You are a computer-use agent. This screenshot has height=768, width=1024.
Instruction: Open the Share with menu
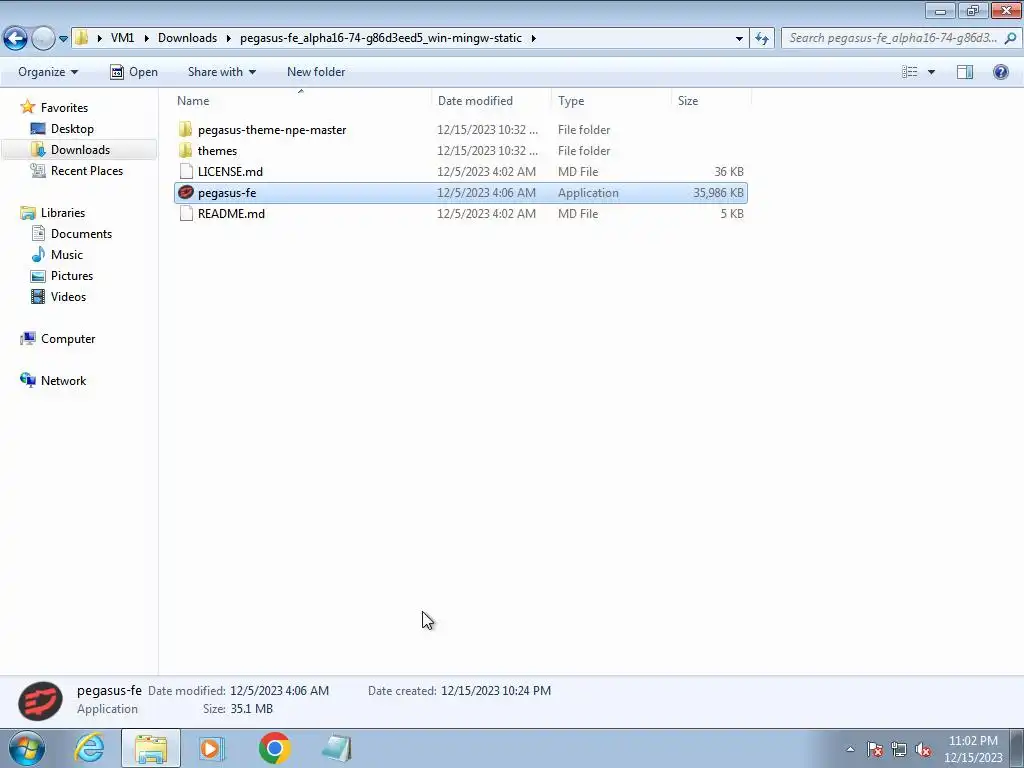221,72
